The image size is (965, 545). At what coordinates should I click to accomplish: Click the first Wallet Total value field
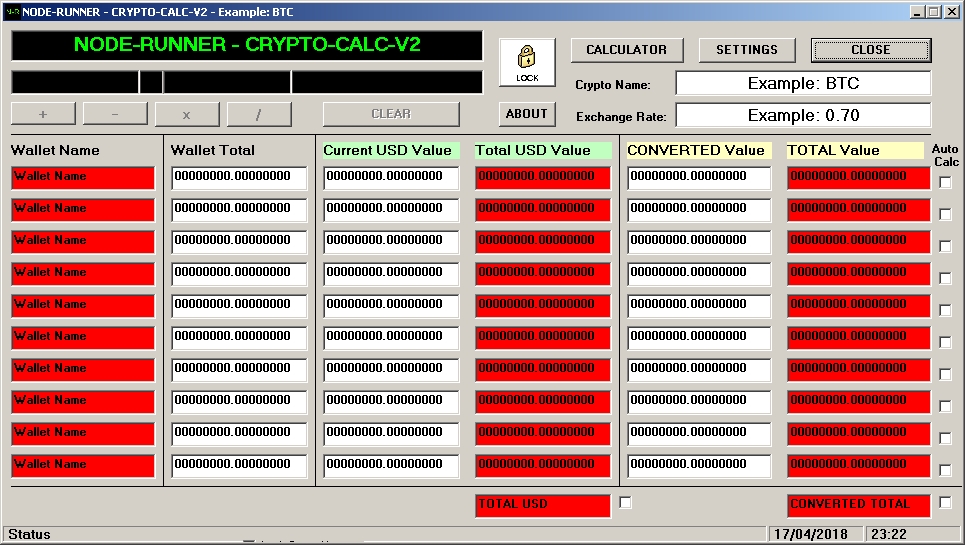239,177
